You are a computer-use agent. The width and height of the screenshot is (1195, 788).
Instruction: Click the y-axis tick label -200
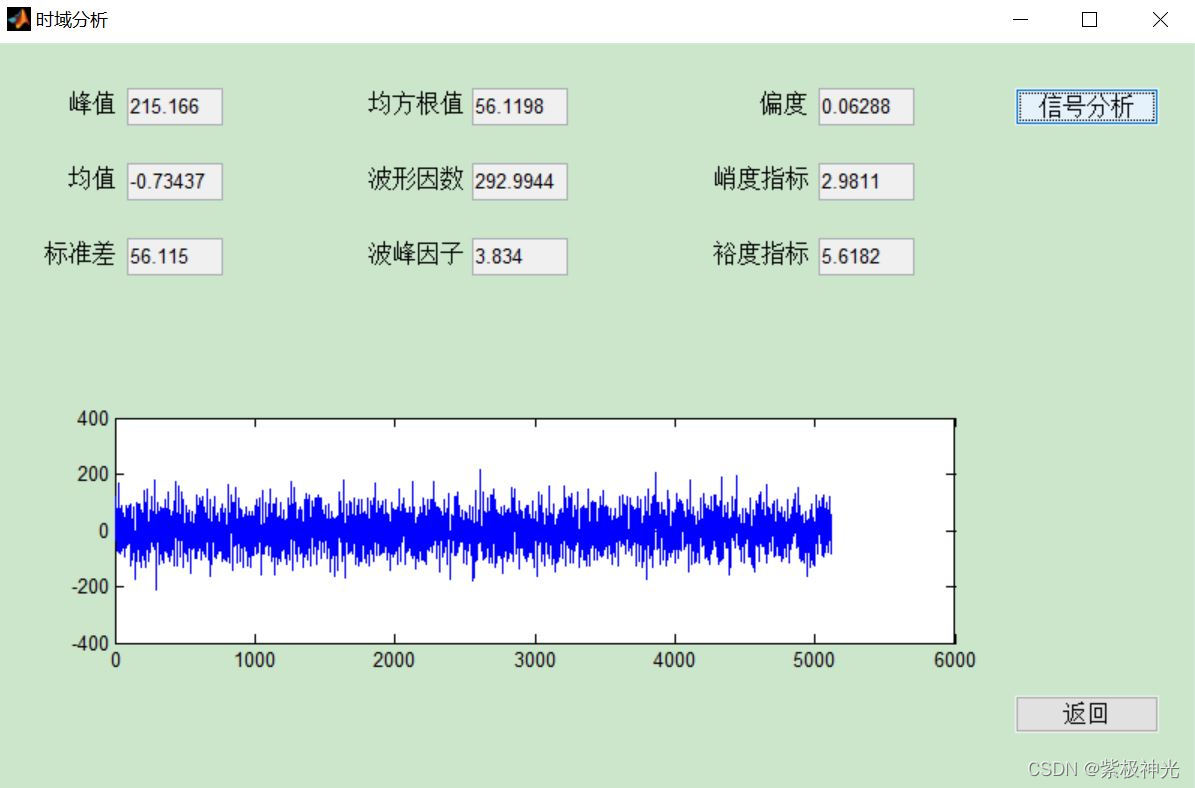tap(90, 587)
